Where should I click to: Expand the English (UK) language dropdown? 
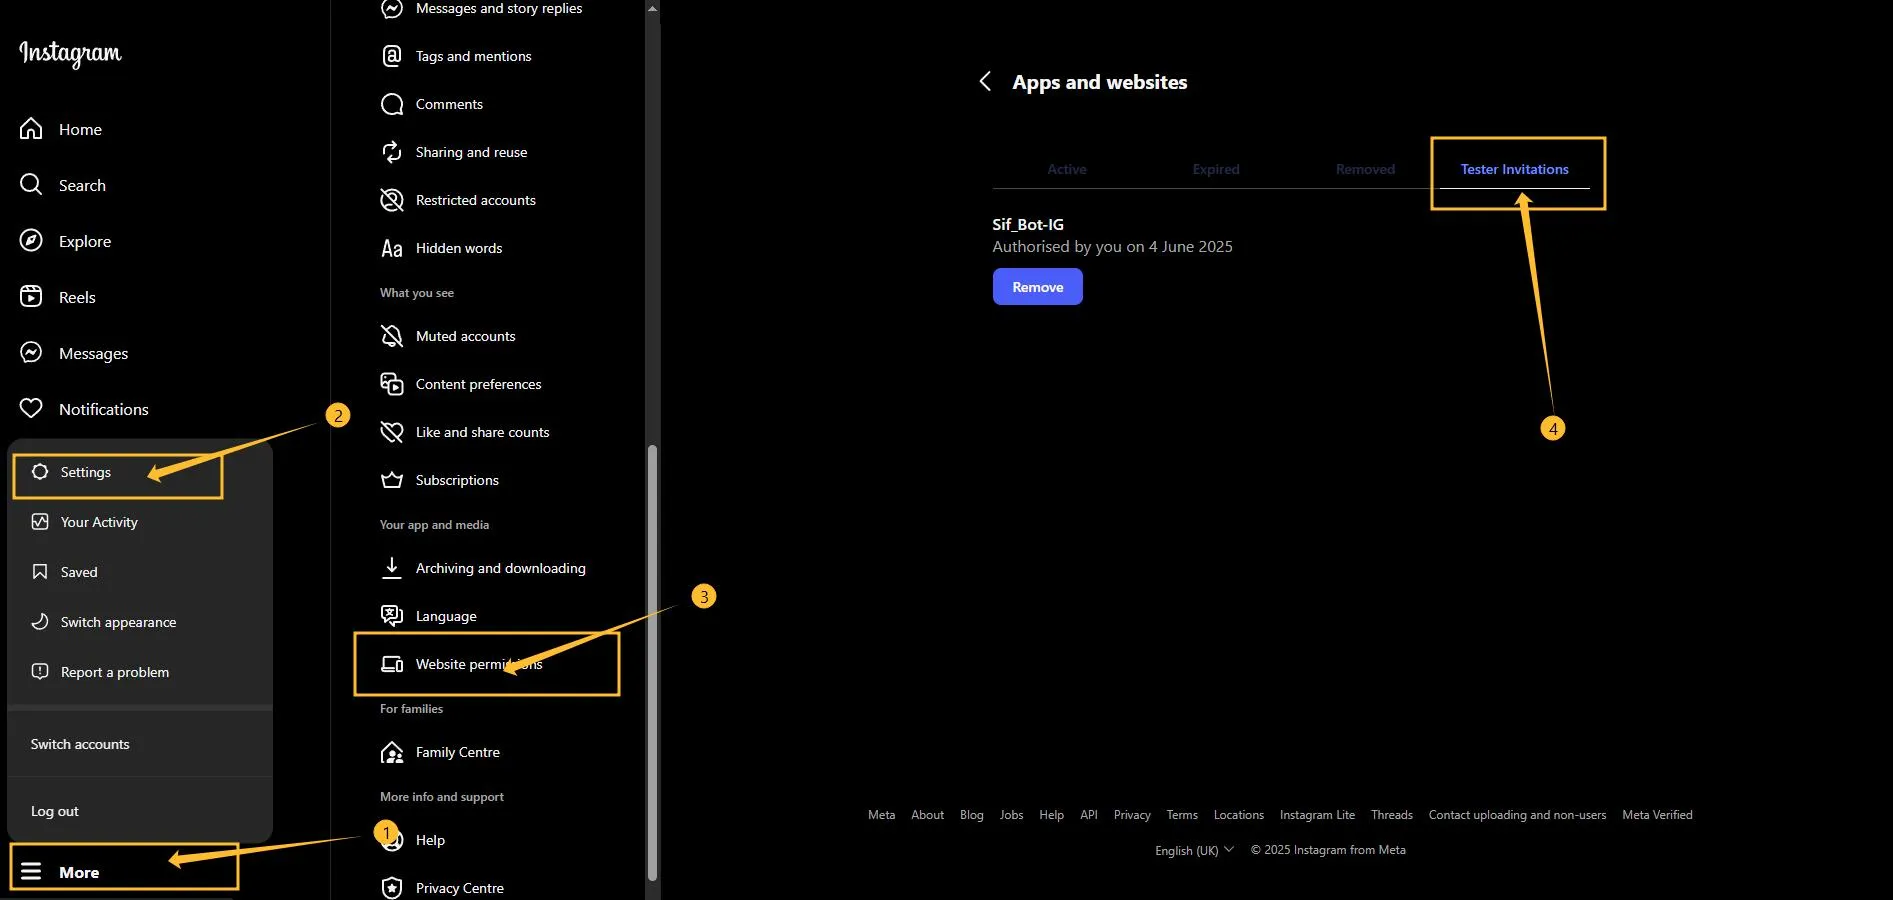pyautogui.click(x=1194, y=850)
